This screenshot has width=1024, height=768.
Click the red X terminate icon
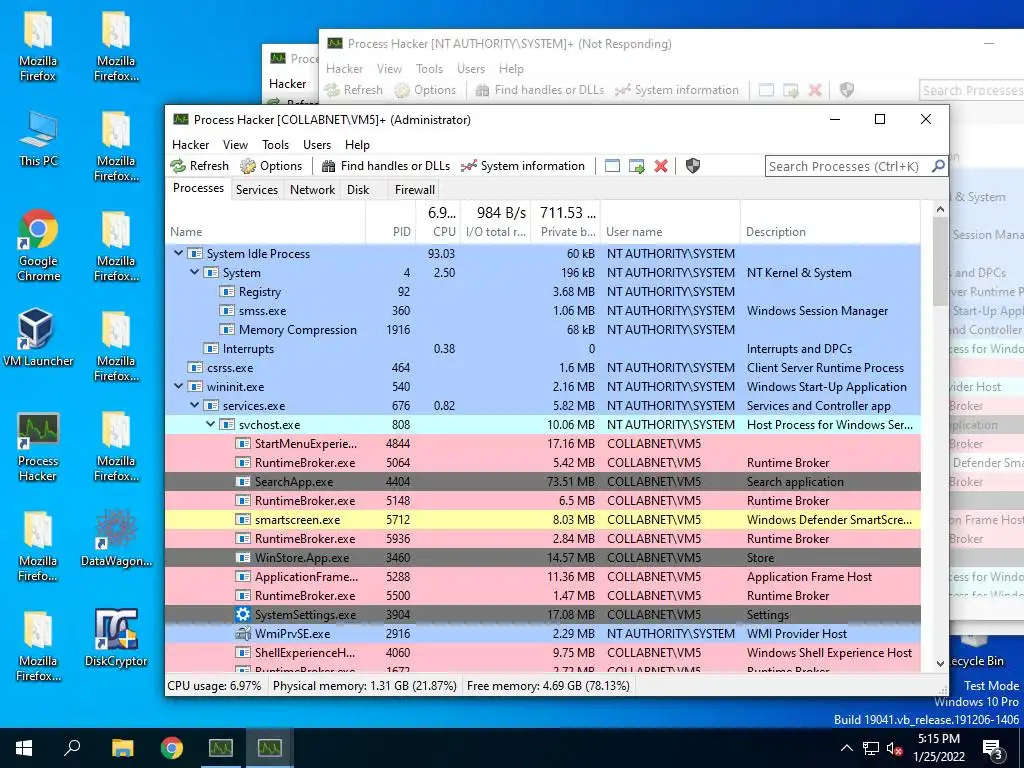[x=661, y=166]
